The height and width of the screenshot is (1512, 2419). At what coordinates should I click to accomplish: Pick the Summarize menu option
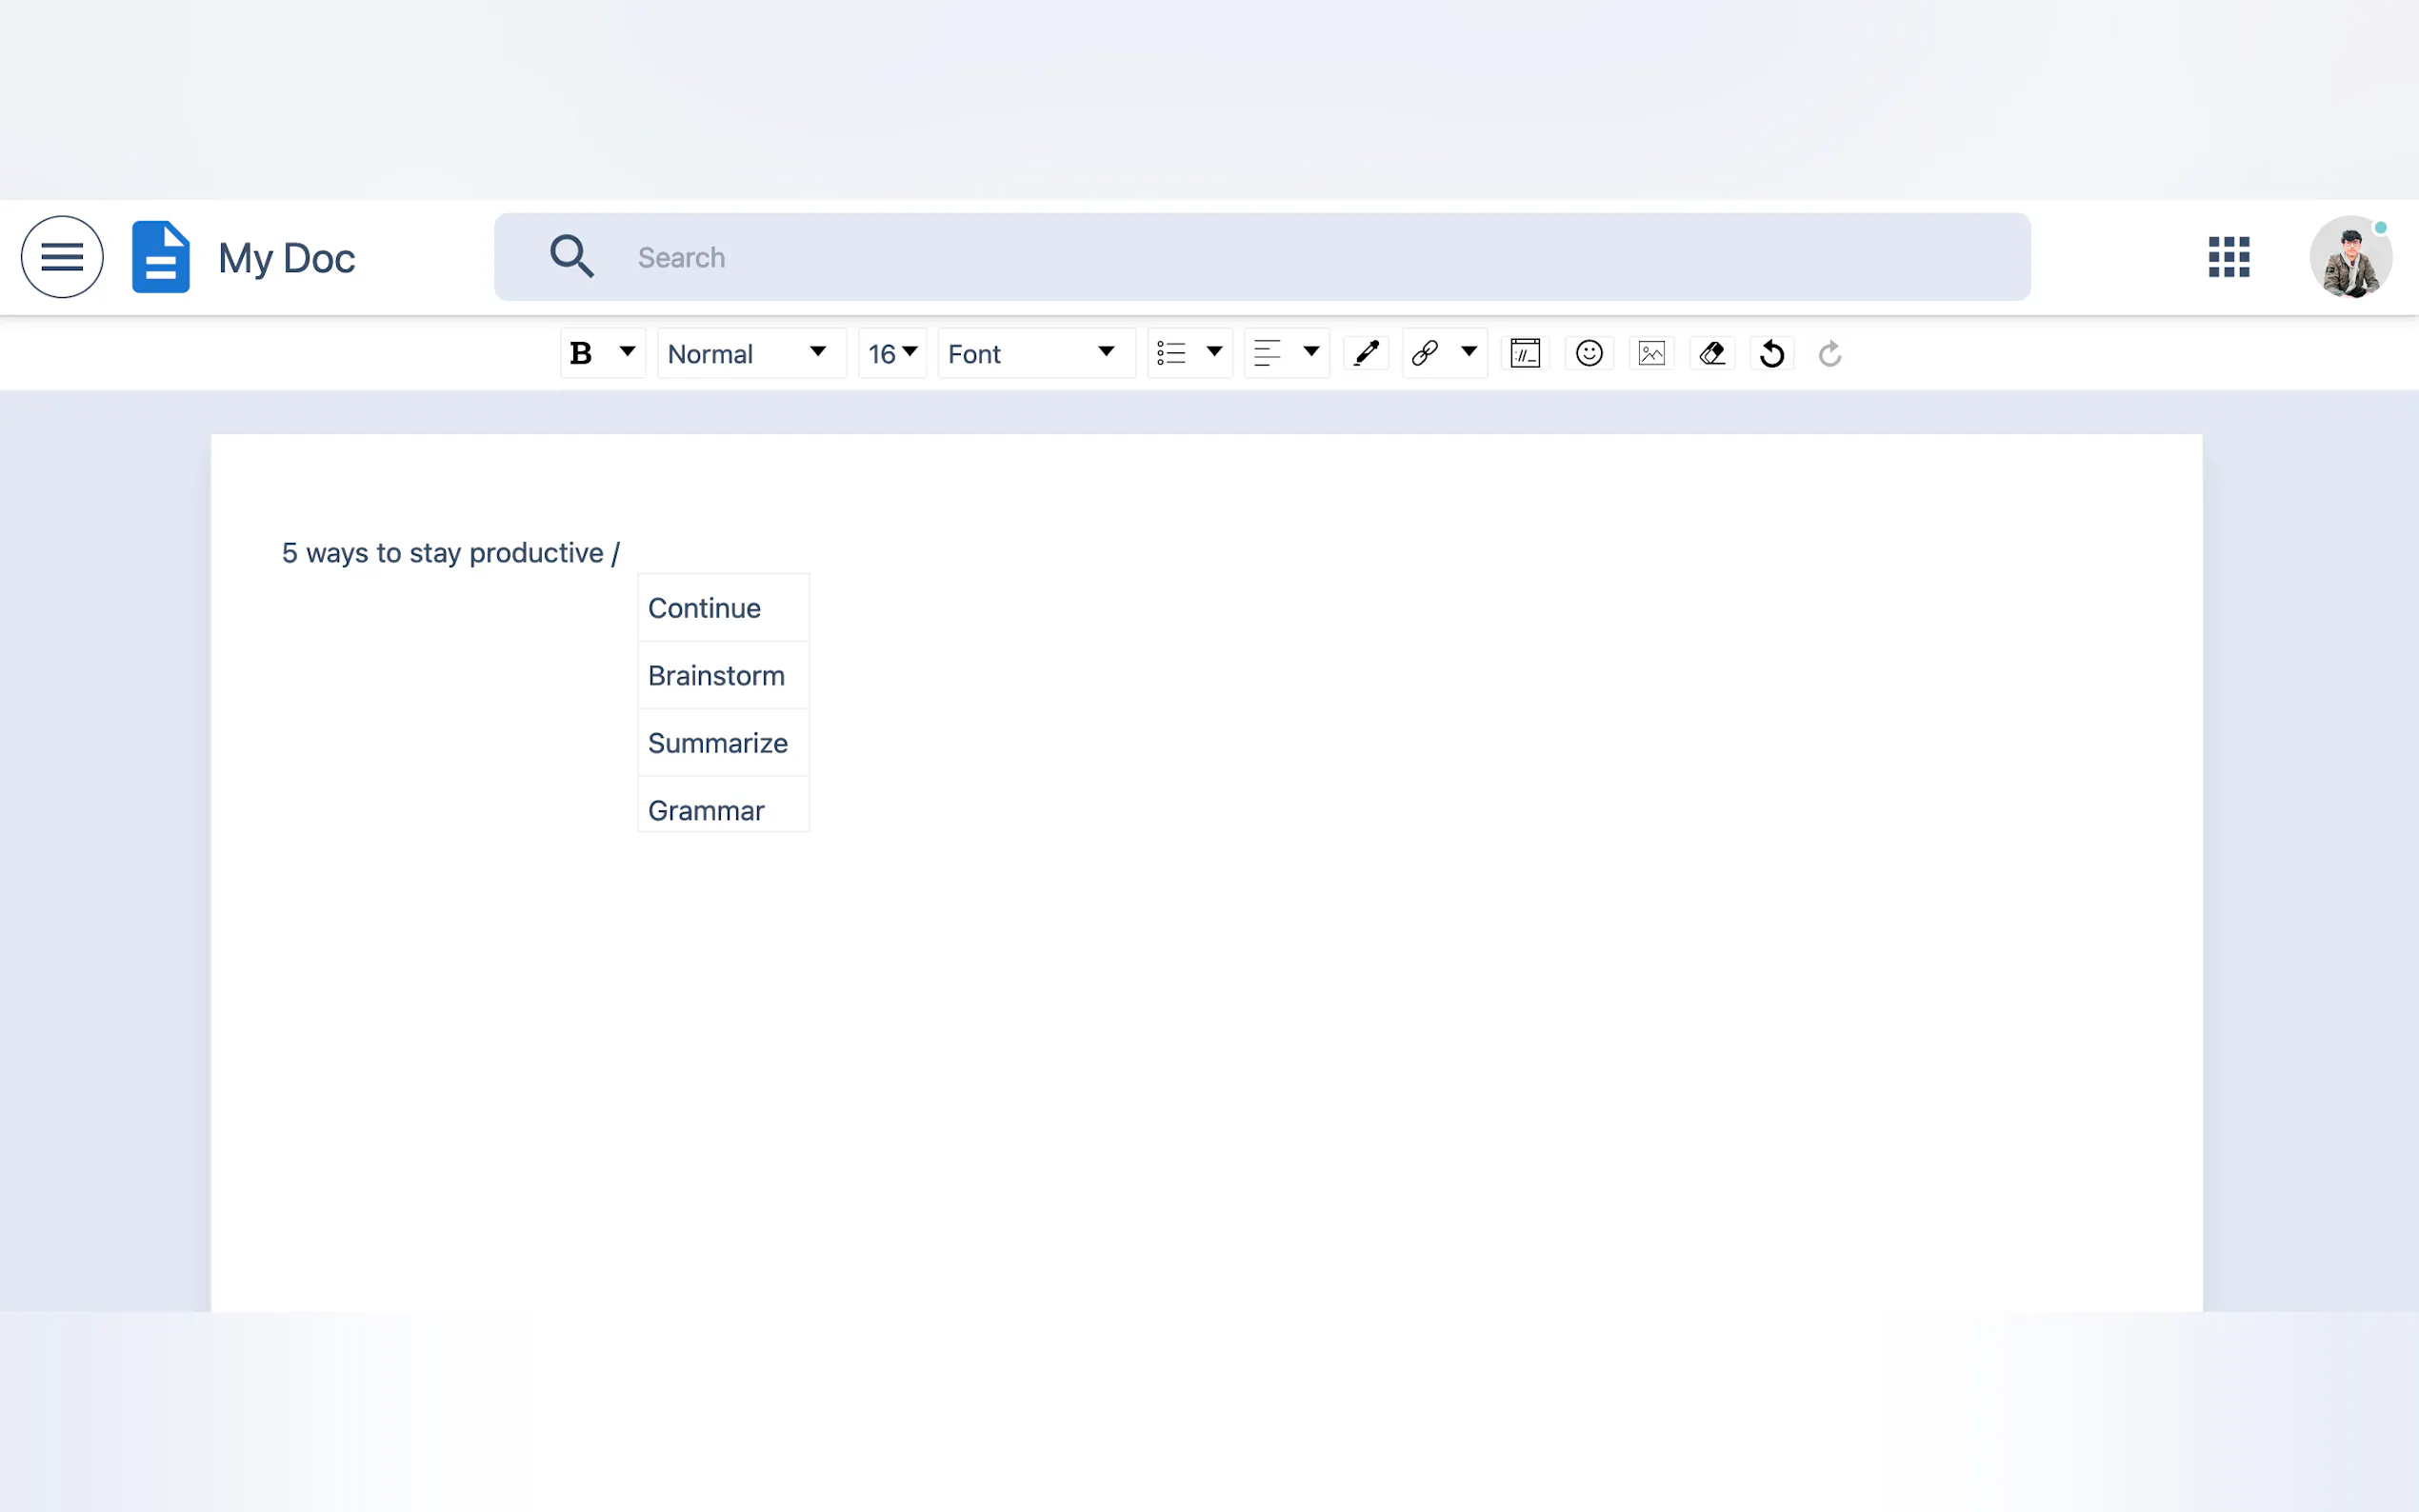pyautogui.click(x=722, y=743)
